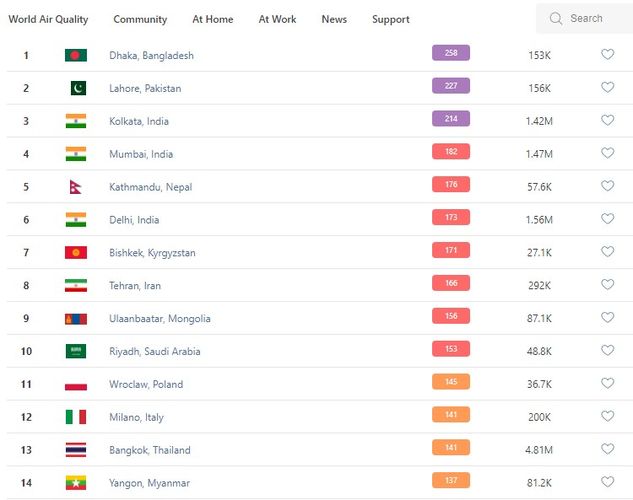Click the Bangladesh flag icon

[x=76, y=55]
